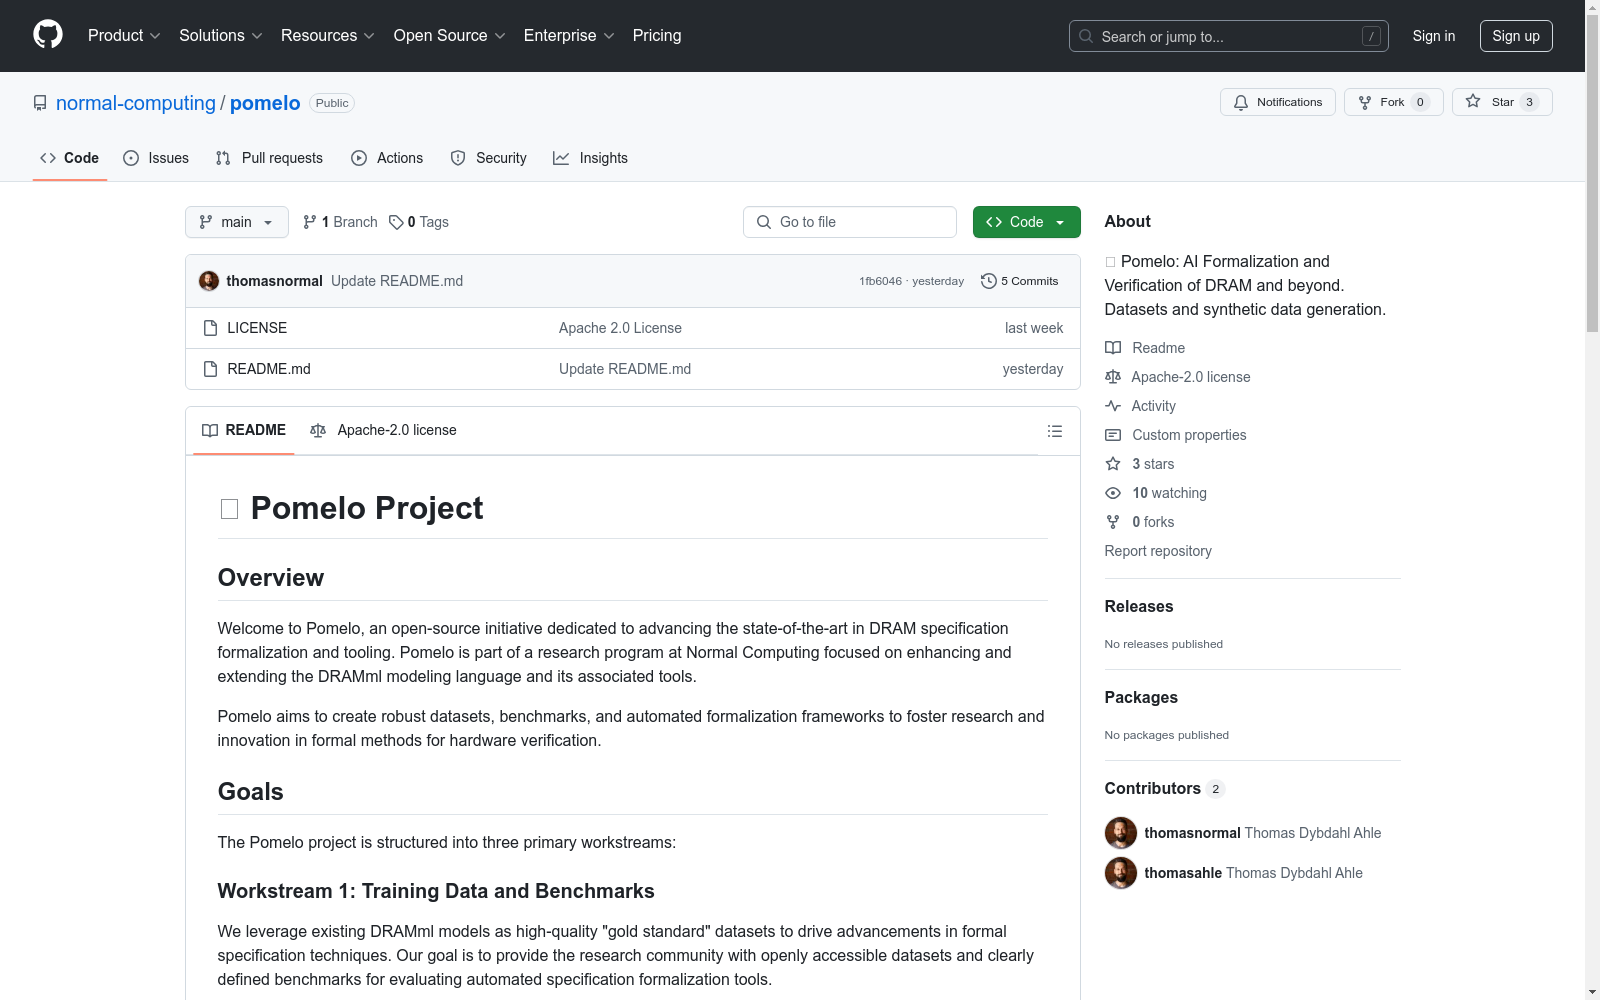Open the normal-computing organization link
Image resolution: width=1600 pixels, height=1000 pixels.
[x=136, y=103]
